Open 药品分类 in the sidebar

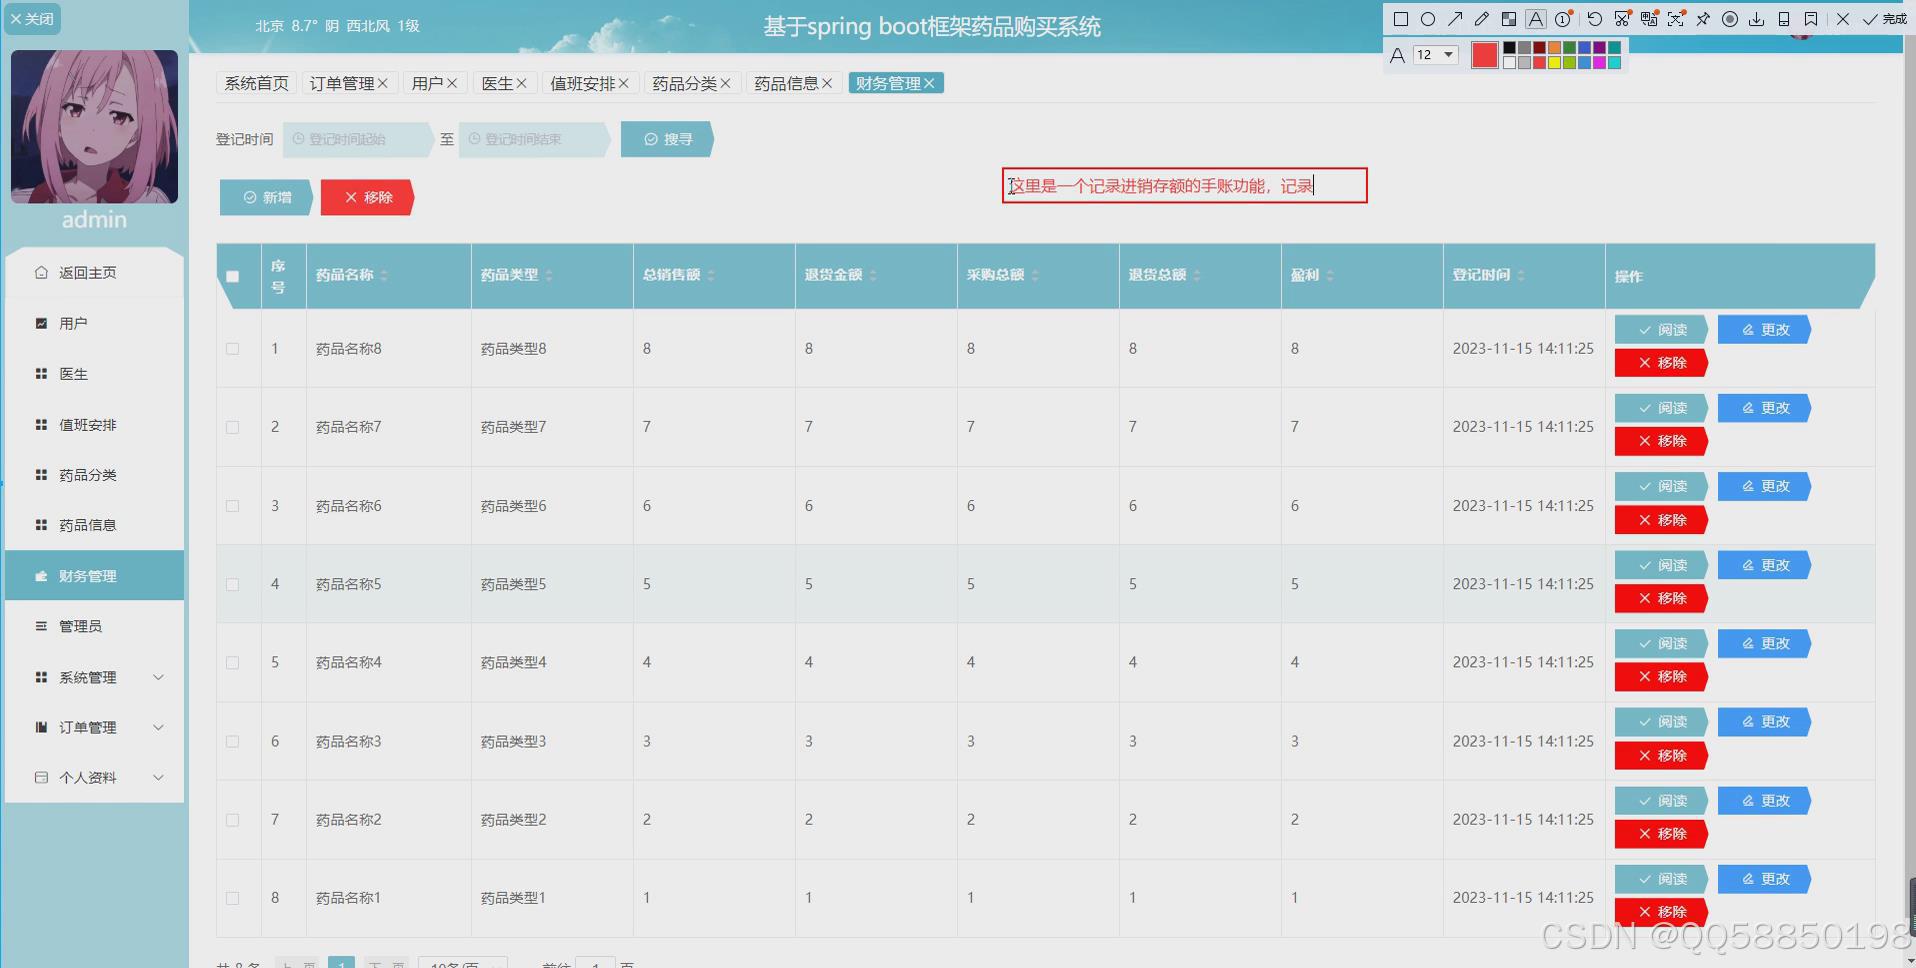(x=87, y=475)
